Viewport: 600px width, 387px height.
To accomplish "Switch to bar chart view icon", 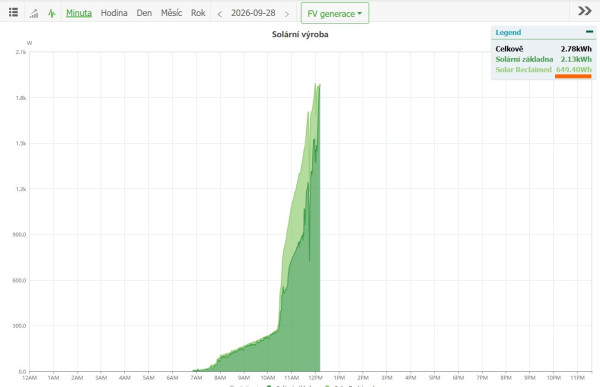I will coord(34,13).
